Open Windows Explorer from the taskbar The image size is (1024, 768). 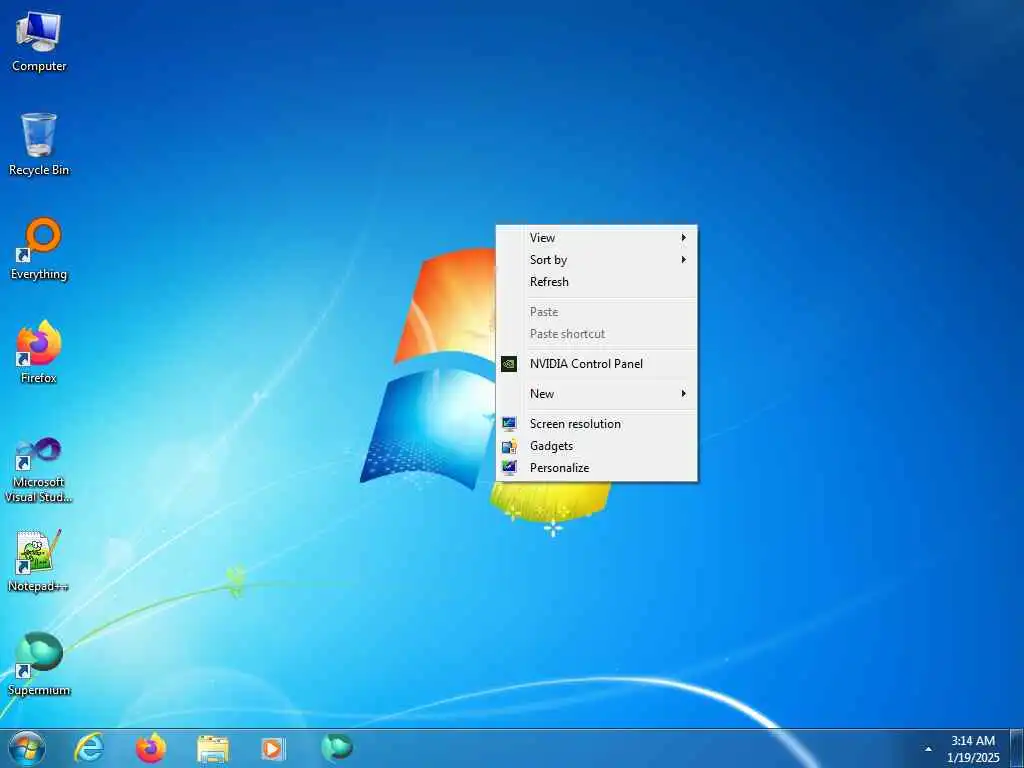click(213, 748)
